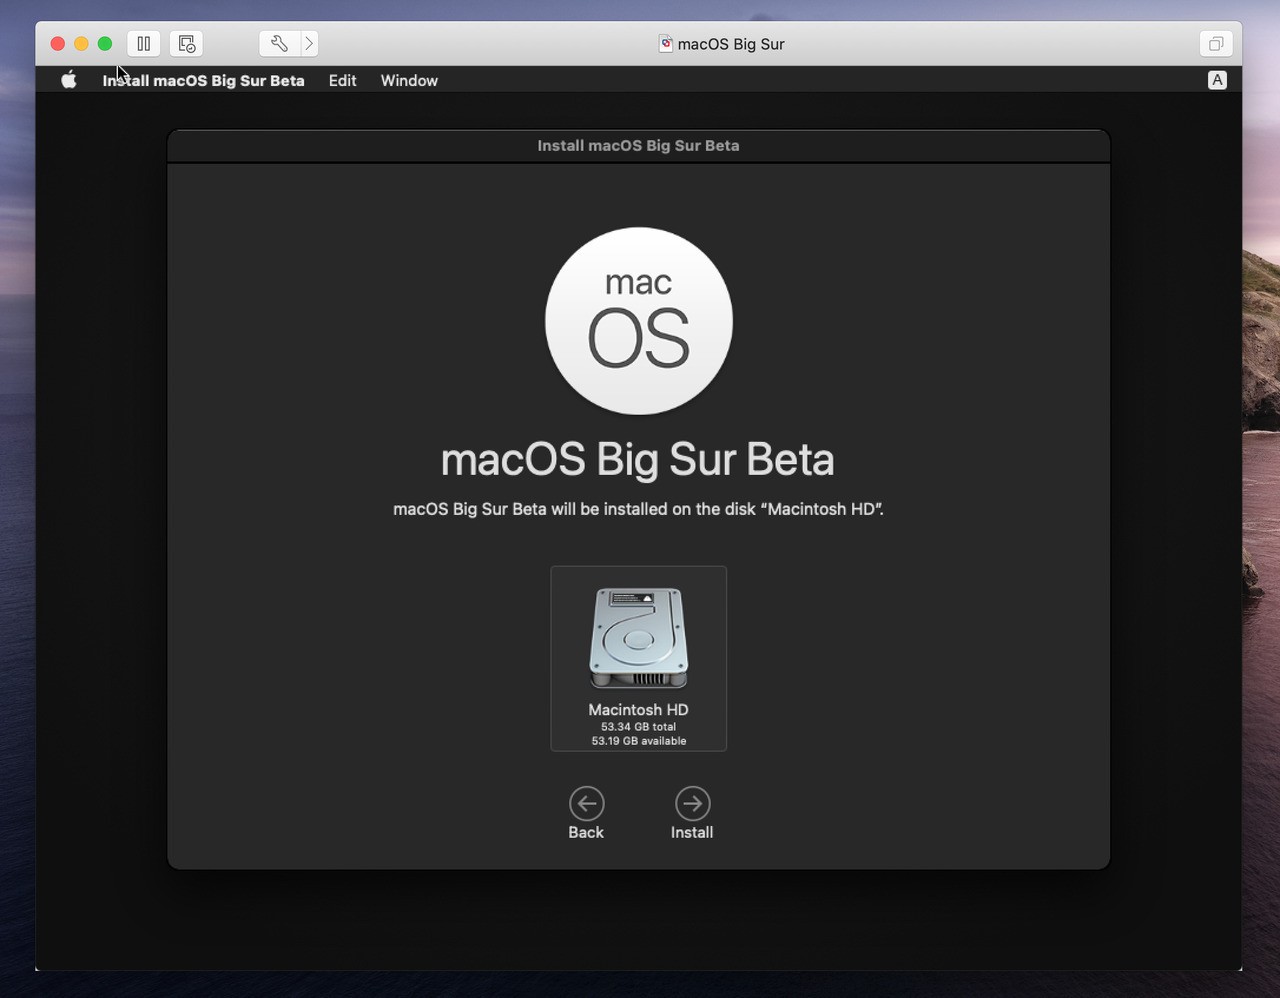Click Install to begin installation

pos(692,813)
